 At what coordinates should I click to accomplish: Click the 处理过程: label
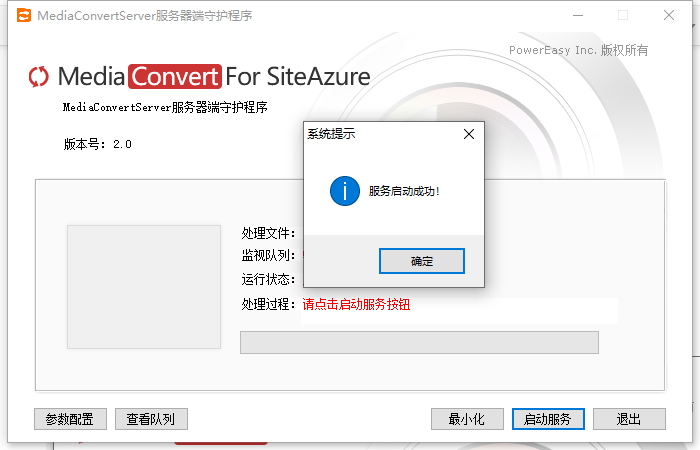pyautogui.click(x=268, y=304)
